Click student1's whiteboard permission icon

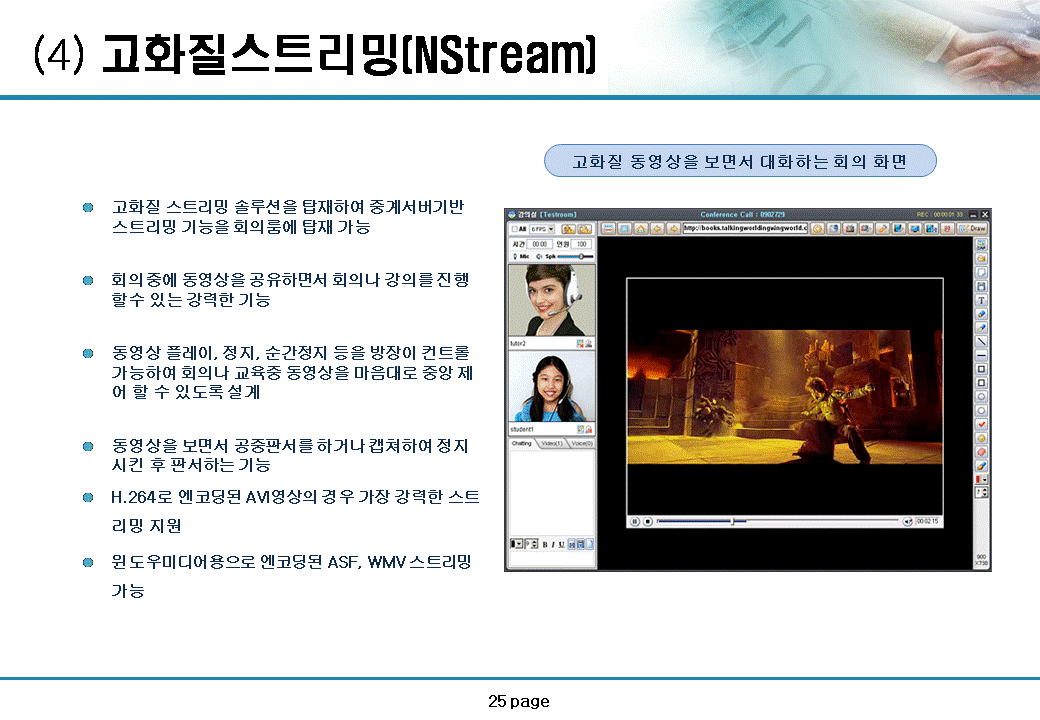tap(580, 430)
